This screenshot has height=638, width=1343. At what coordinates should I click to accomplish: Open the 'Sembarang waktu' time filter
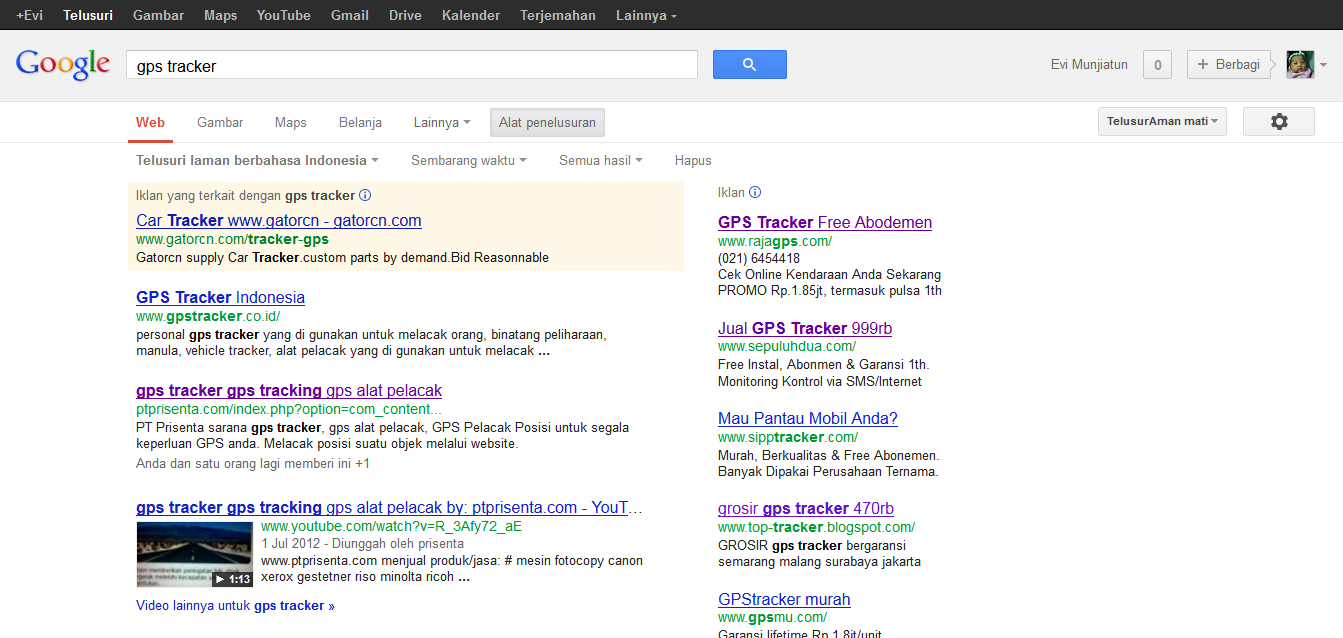[468, 160]
